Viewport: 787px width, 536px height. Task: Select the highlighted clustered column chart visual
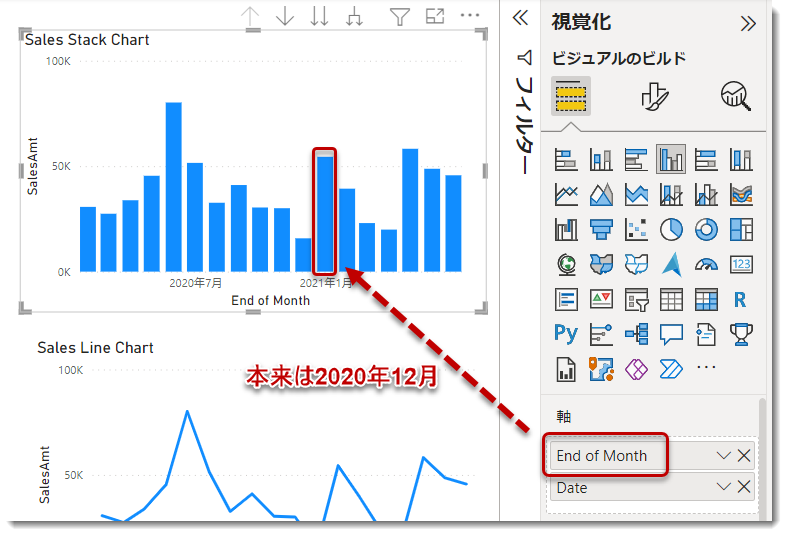(x=671, y=160)
